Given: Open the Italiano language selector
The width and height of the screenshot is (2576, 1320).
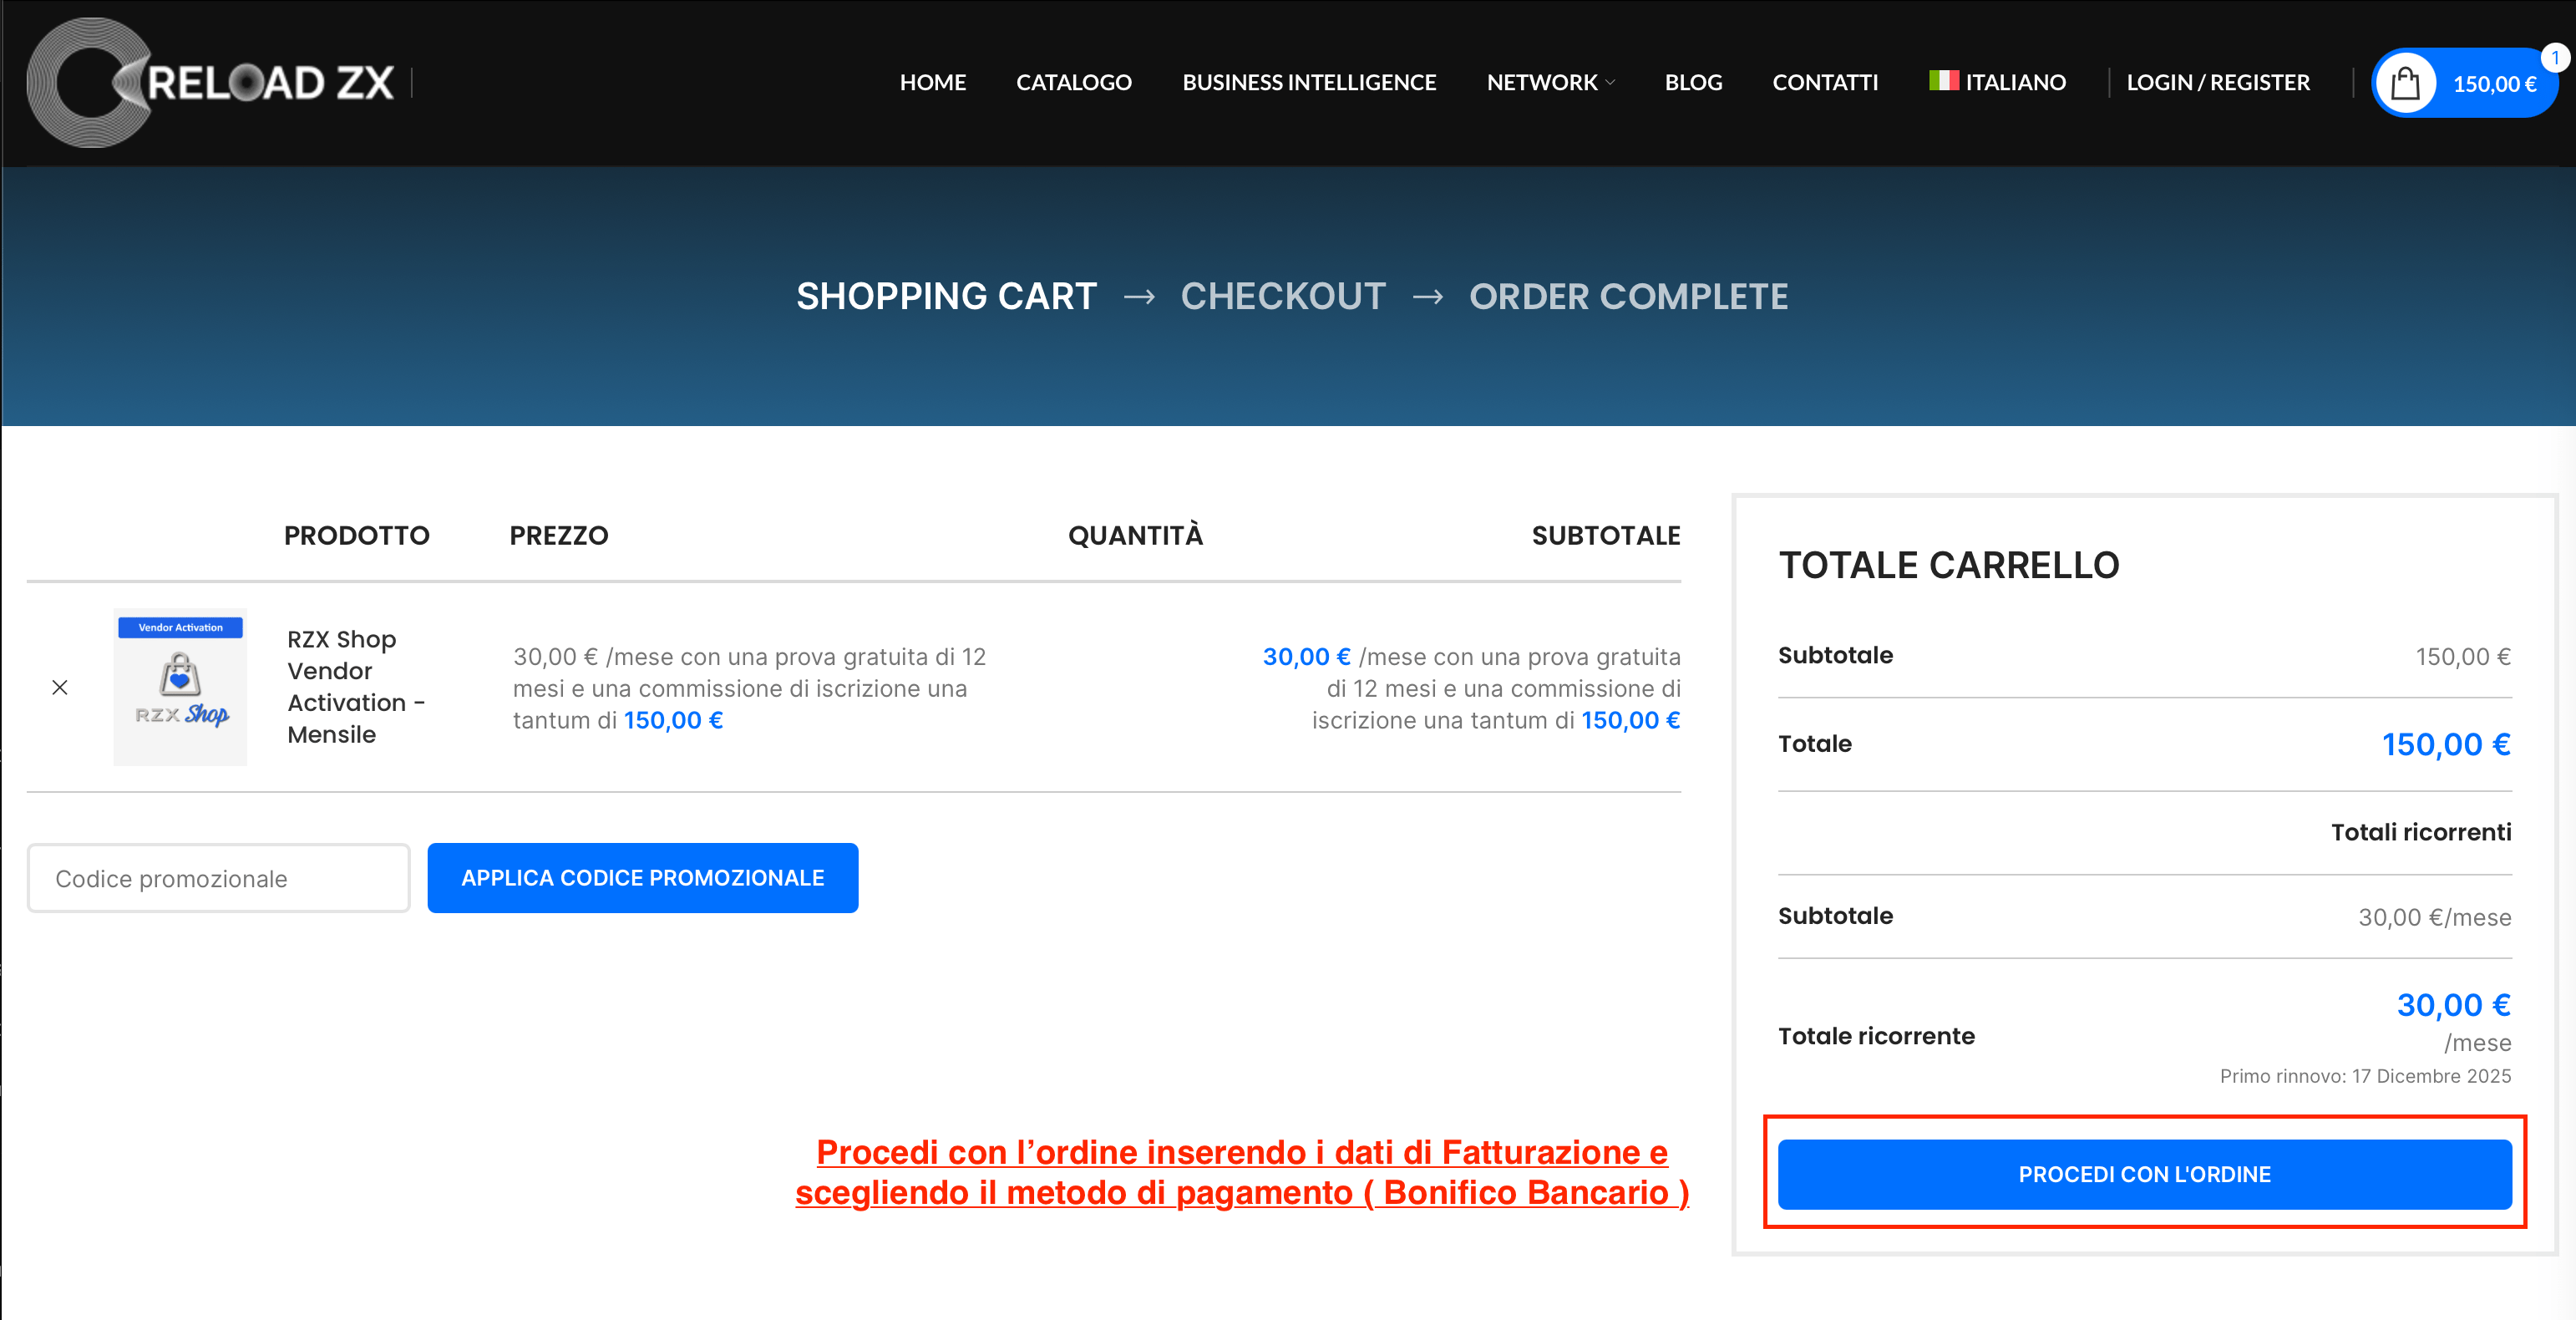Looking at the screenshot, I should (2014, 82).
